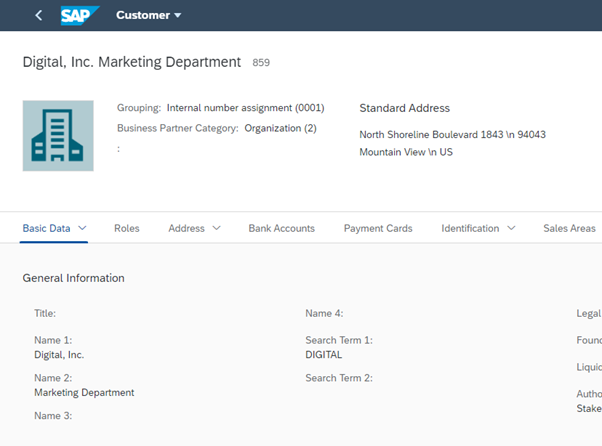
Task: Switch to the Basic Data tab
Action: [46, 228]
